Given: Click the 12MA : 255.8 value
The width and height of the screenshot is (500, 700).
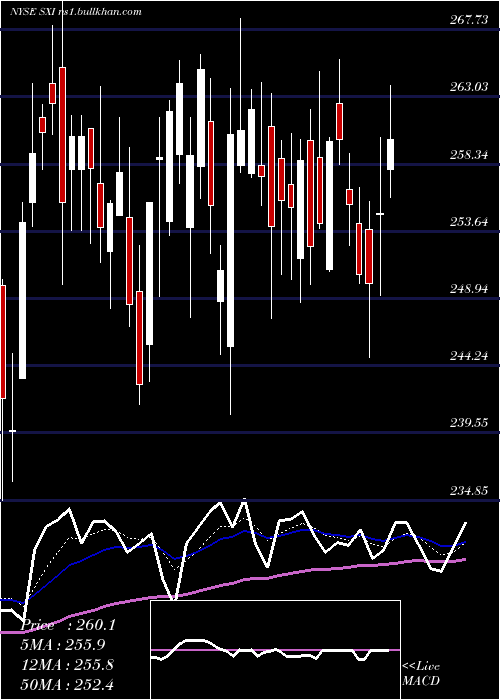Looking at the screenshot, I should coord(67,665).
